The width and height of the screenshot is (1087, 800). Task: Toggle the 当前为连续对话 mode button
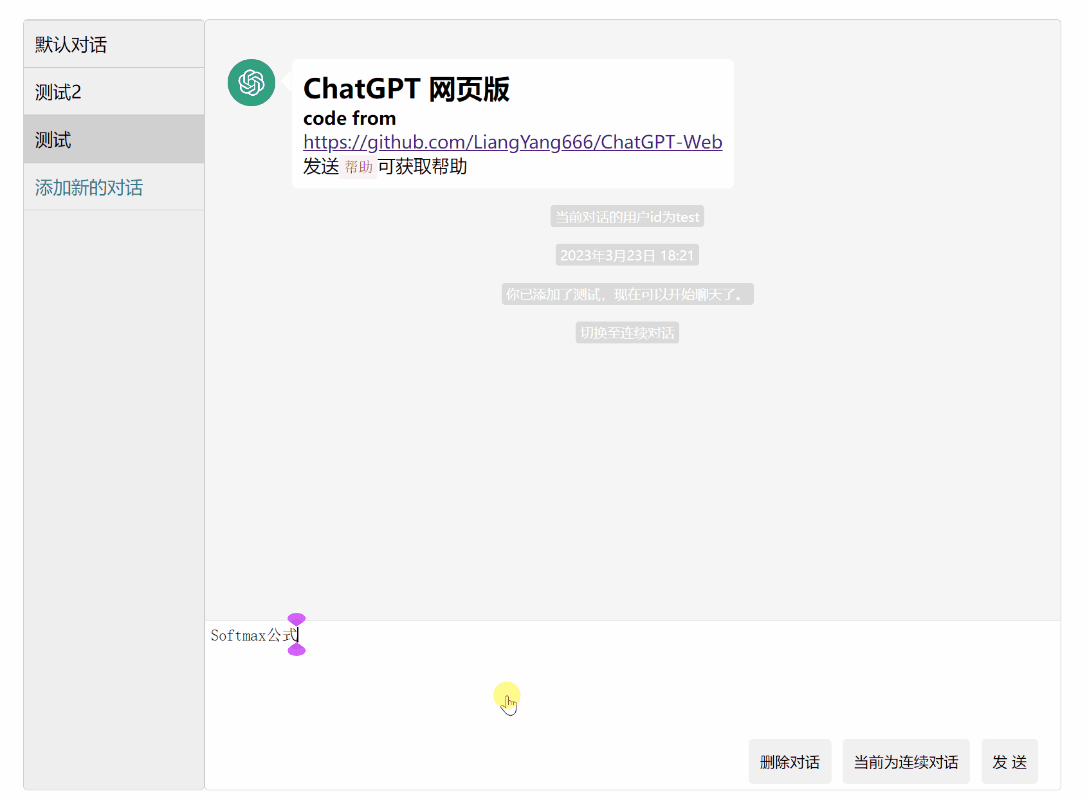click(x=905, y=761)
